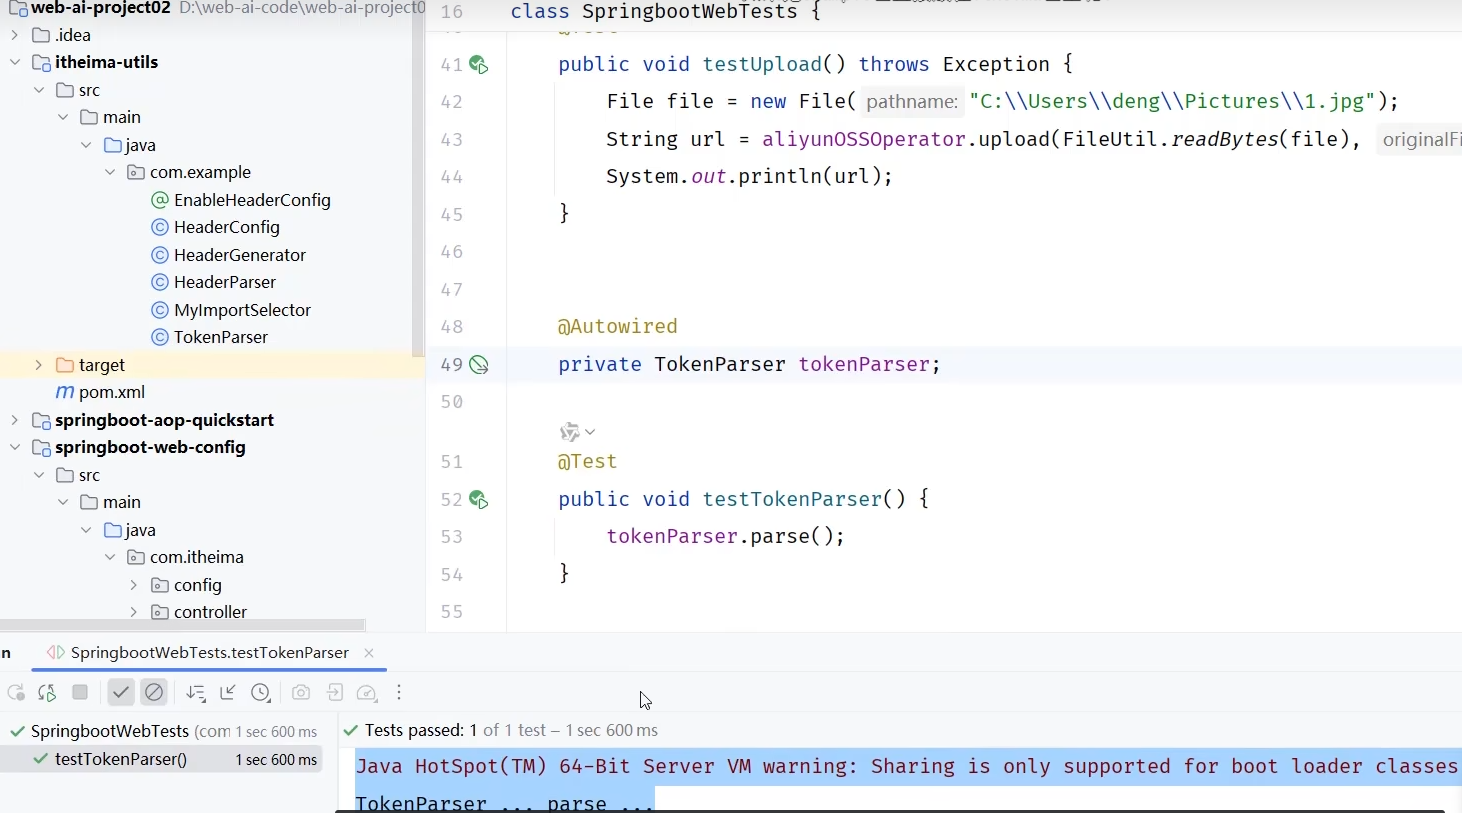
Task: Click the 'Tests passed: 1' status text
Action: click(x=422, y=731)
